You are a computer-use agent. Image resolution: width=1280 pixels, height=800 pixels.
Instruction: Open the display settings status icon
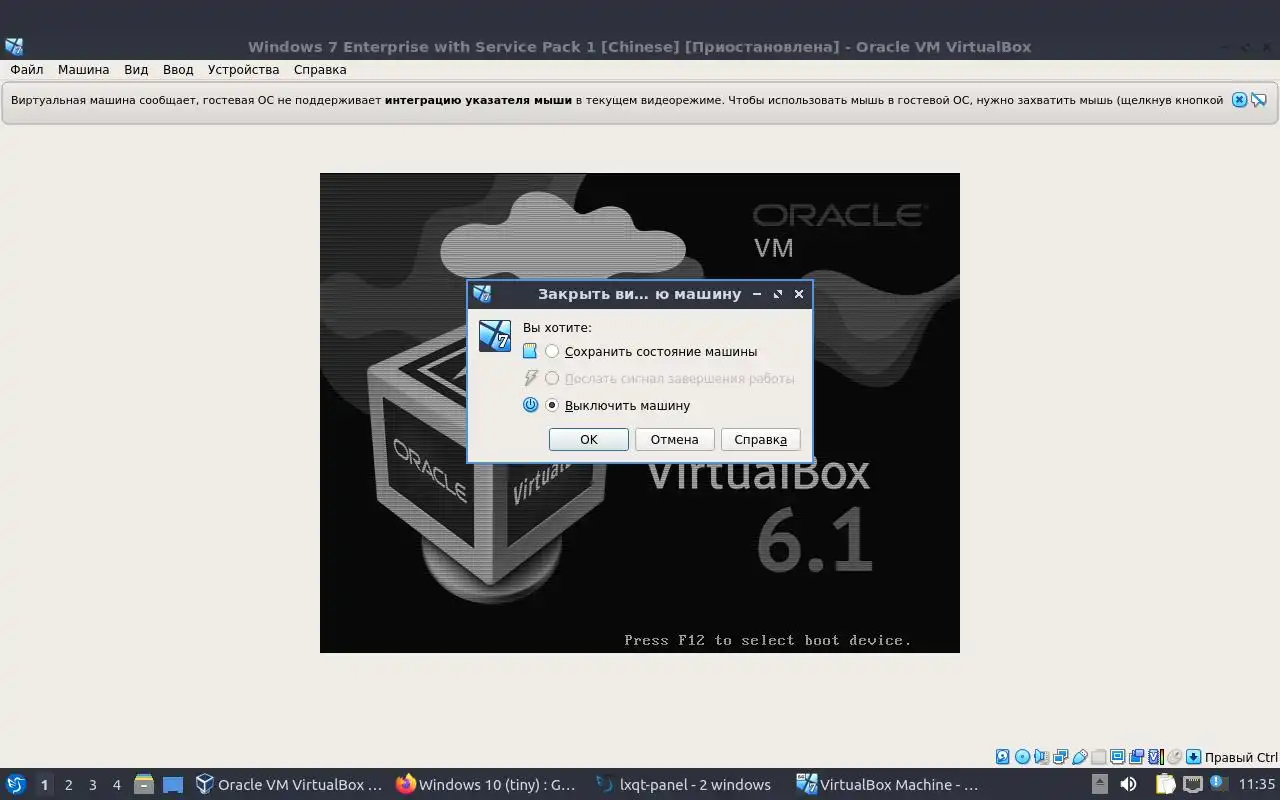click(1118, 757)
